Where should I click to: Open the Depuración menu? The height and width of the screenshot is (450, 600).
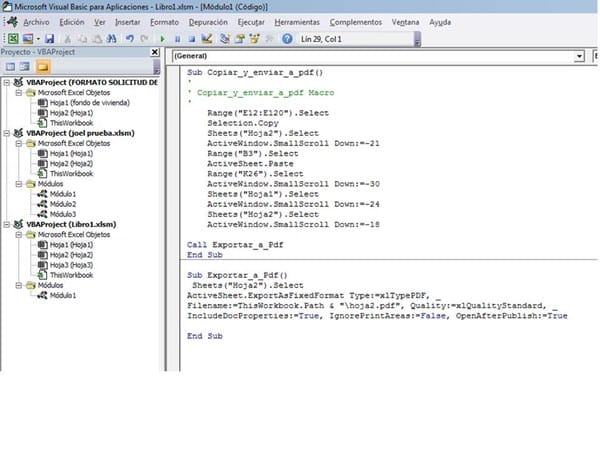click(208, 20)
